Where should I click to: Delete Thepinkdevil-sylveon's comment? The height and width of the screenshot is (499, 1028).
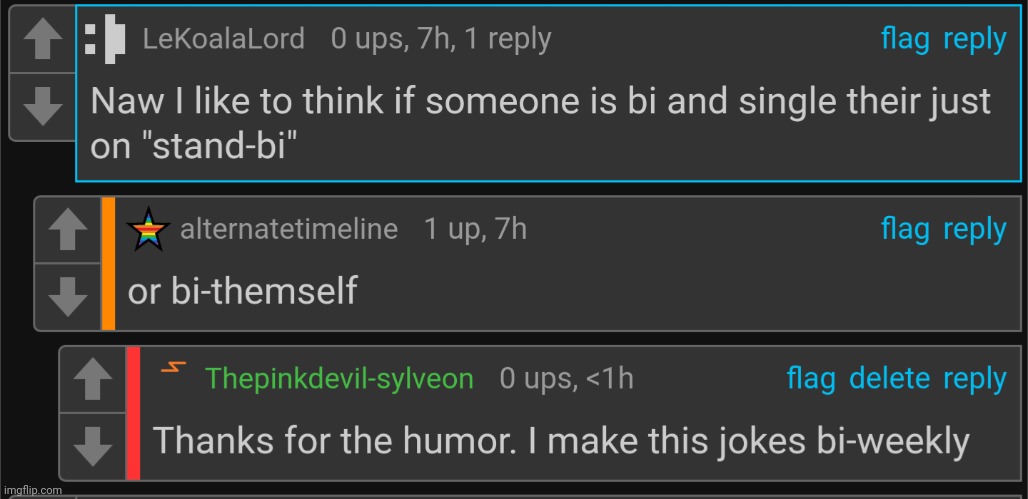pos(889,379)
